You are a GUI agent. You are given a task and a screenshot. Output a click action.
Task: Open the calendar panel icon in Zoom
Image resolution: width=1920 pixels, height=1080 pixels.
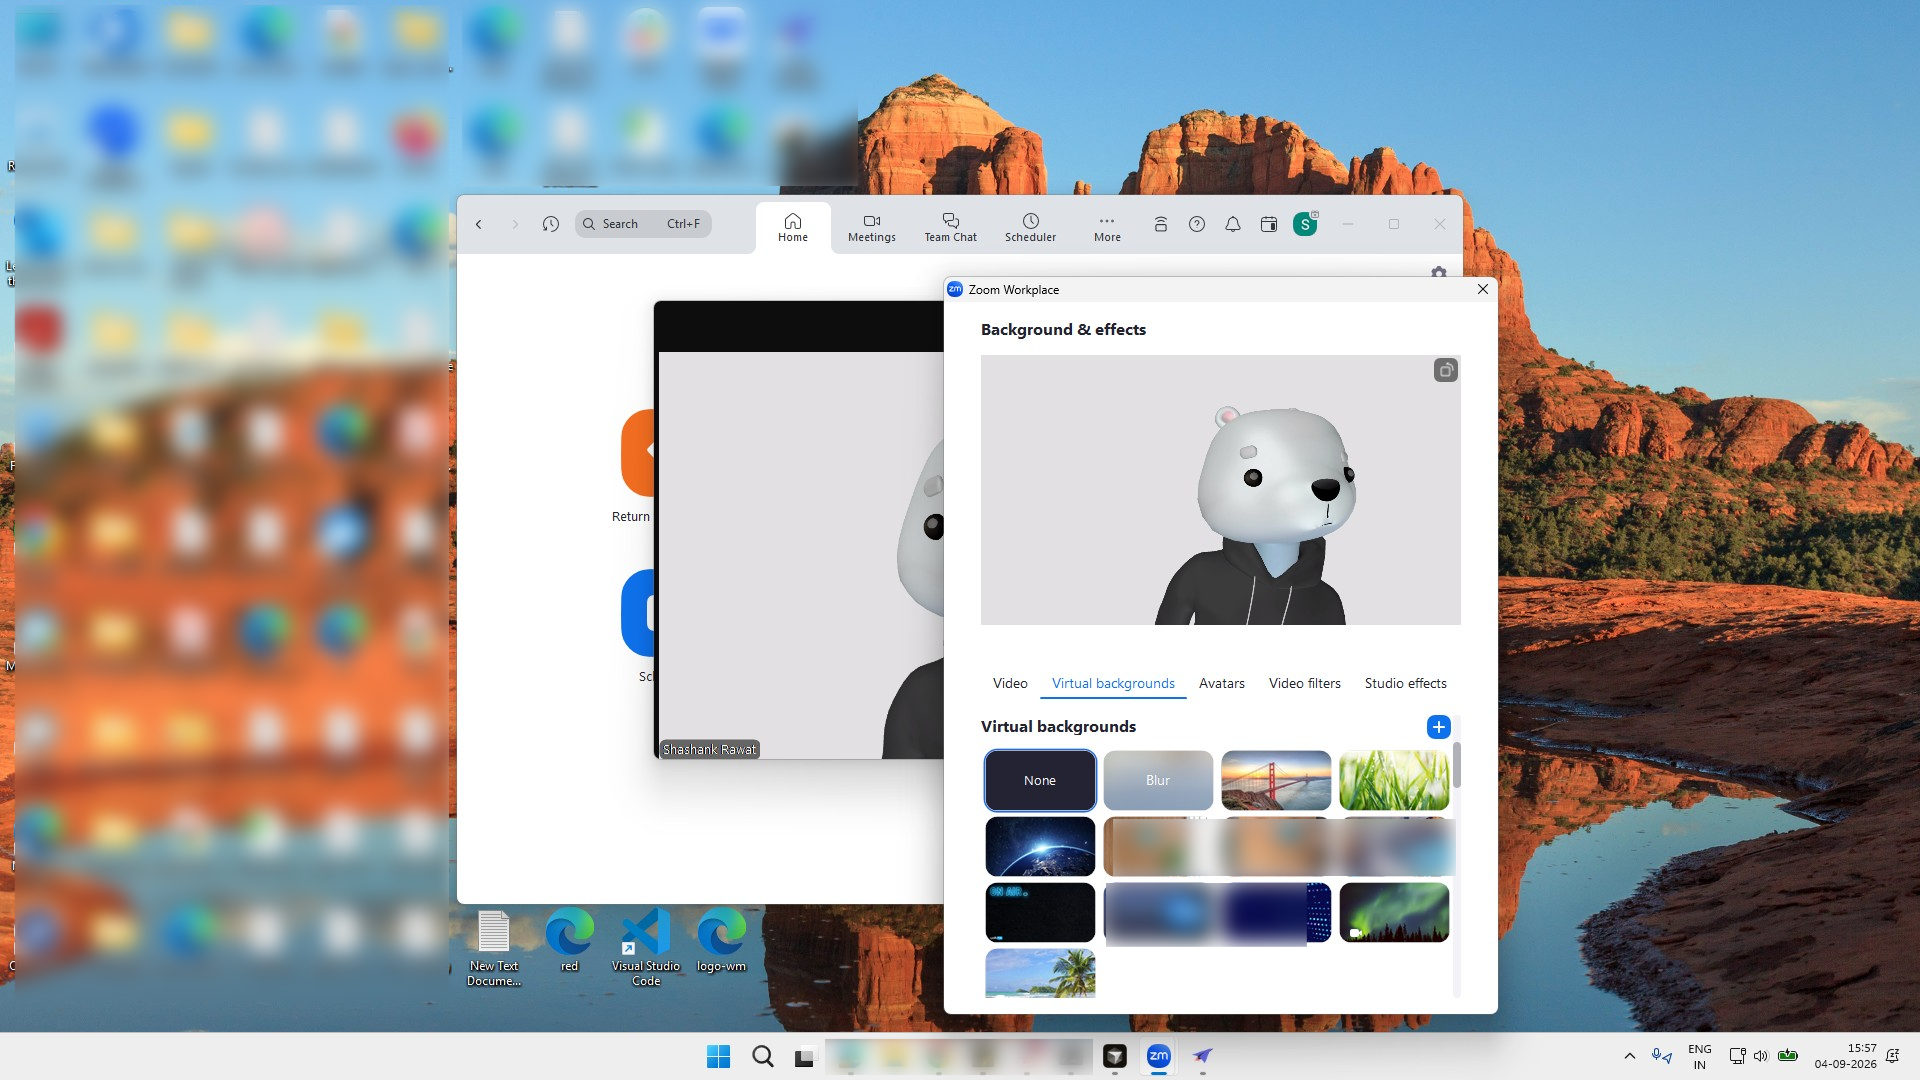coord(1269,224)
